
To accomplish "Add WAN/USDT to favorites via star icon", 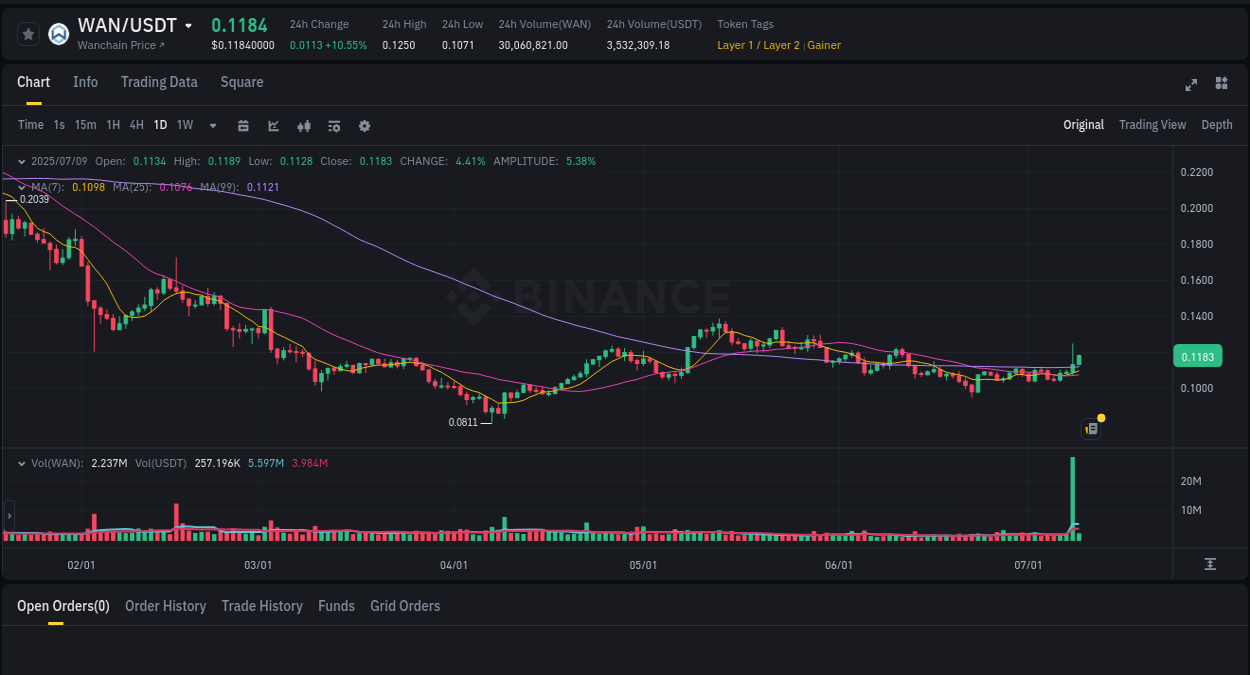I will tap(28, 33).
